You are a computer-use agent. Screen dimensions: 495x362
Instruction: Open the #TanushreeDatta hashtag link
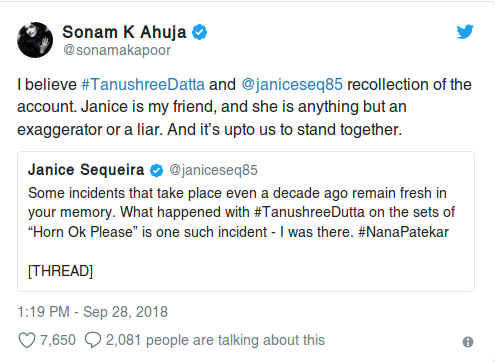tap(143, 84)
